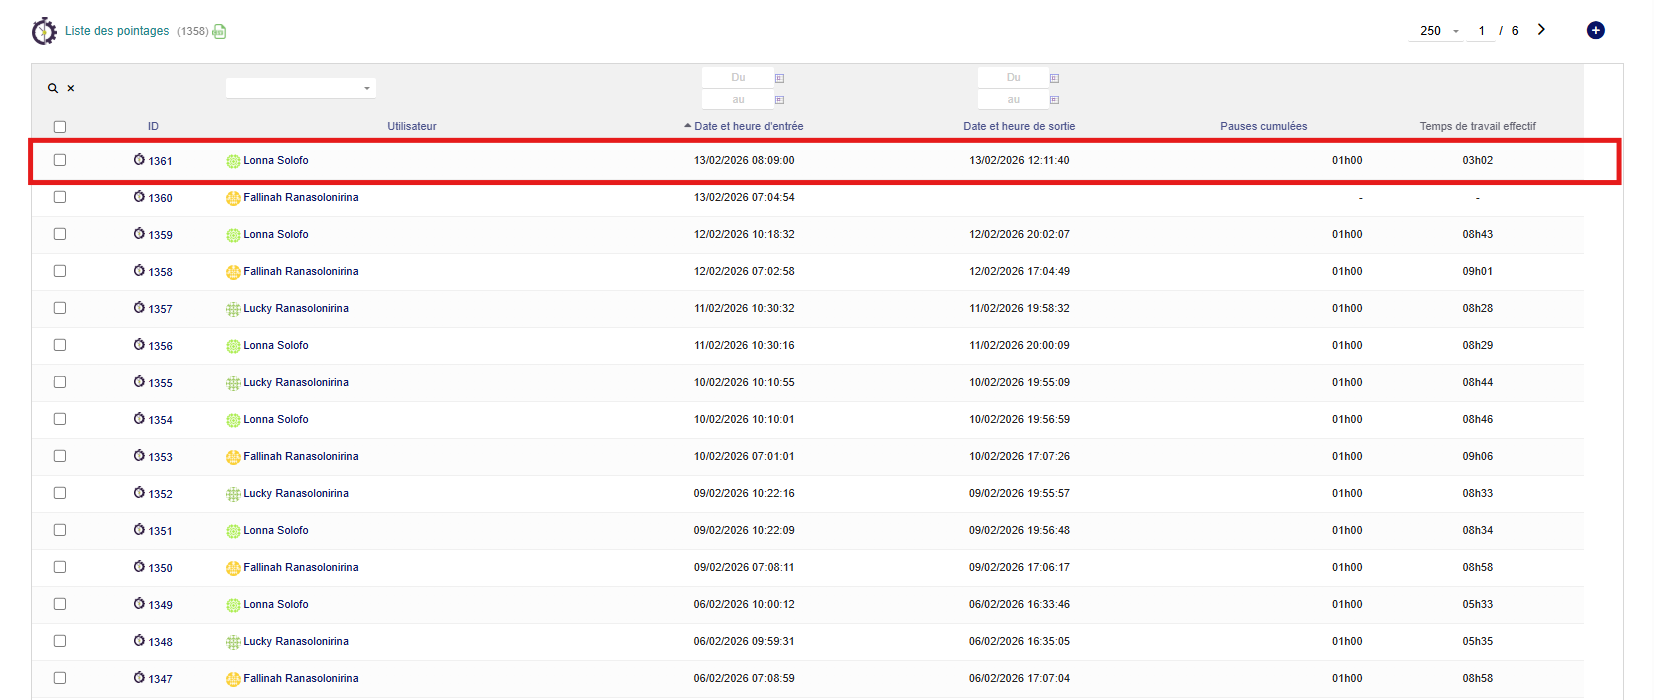Click the export file icon beside the pointages count
This screenshot has height=700, width=1654.
point(219,32)
